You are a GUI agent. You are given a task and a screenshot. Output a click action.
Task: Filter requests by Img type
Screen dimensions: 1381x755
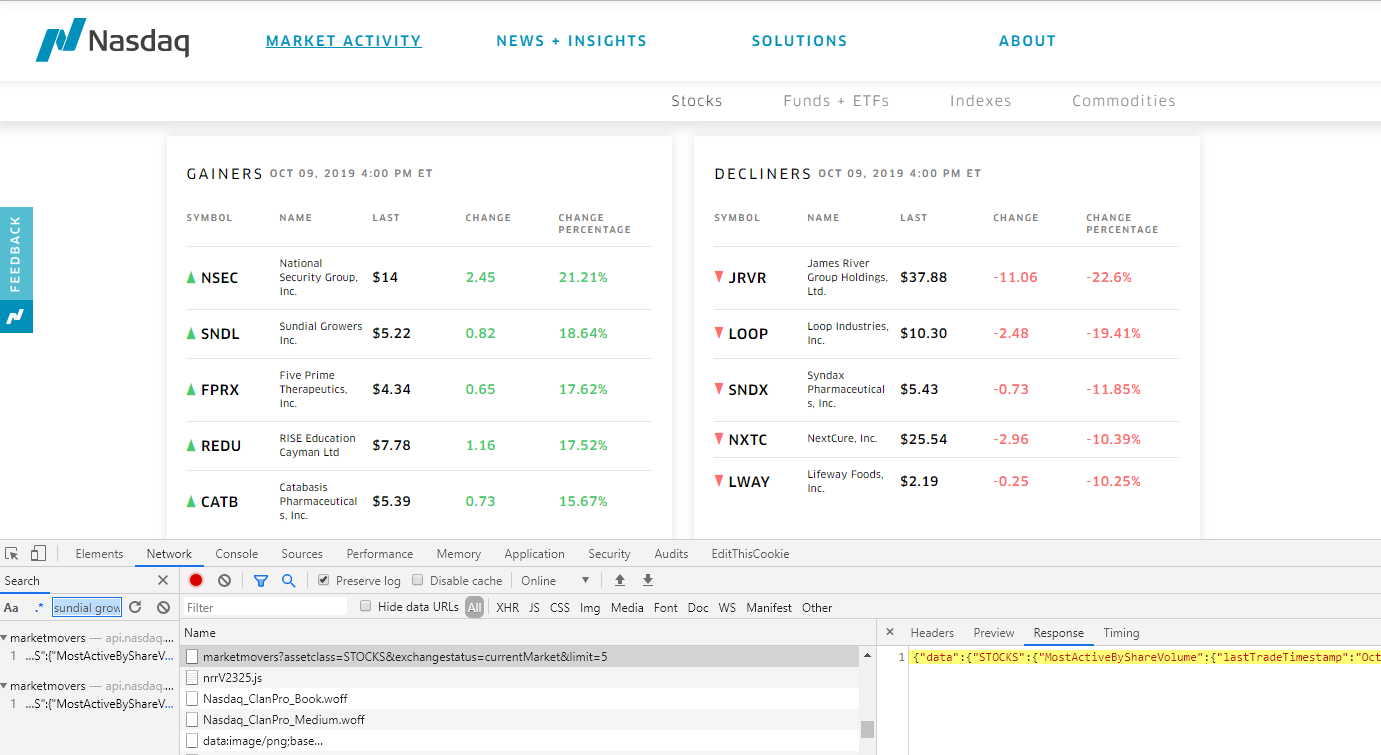click(590, 607)
